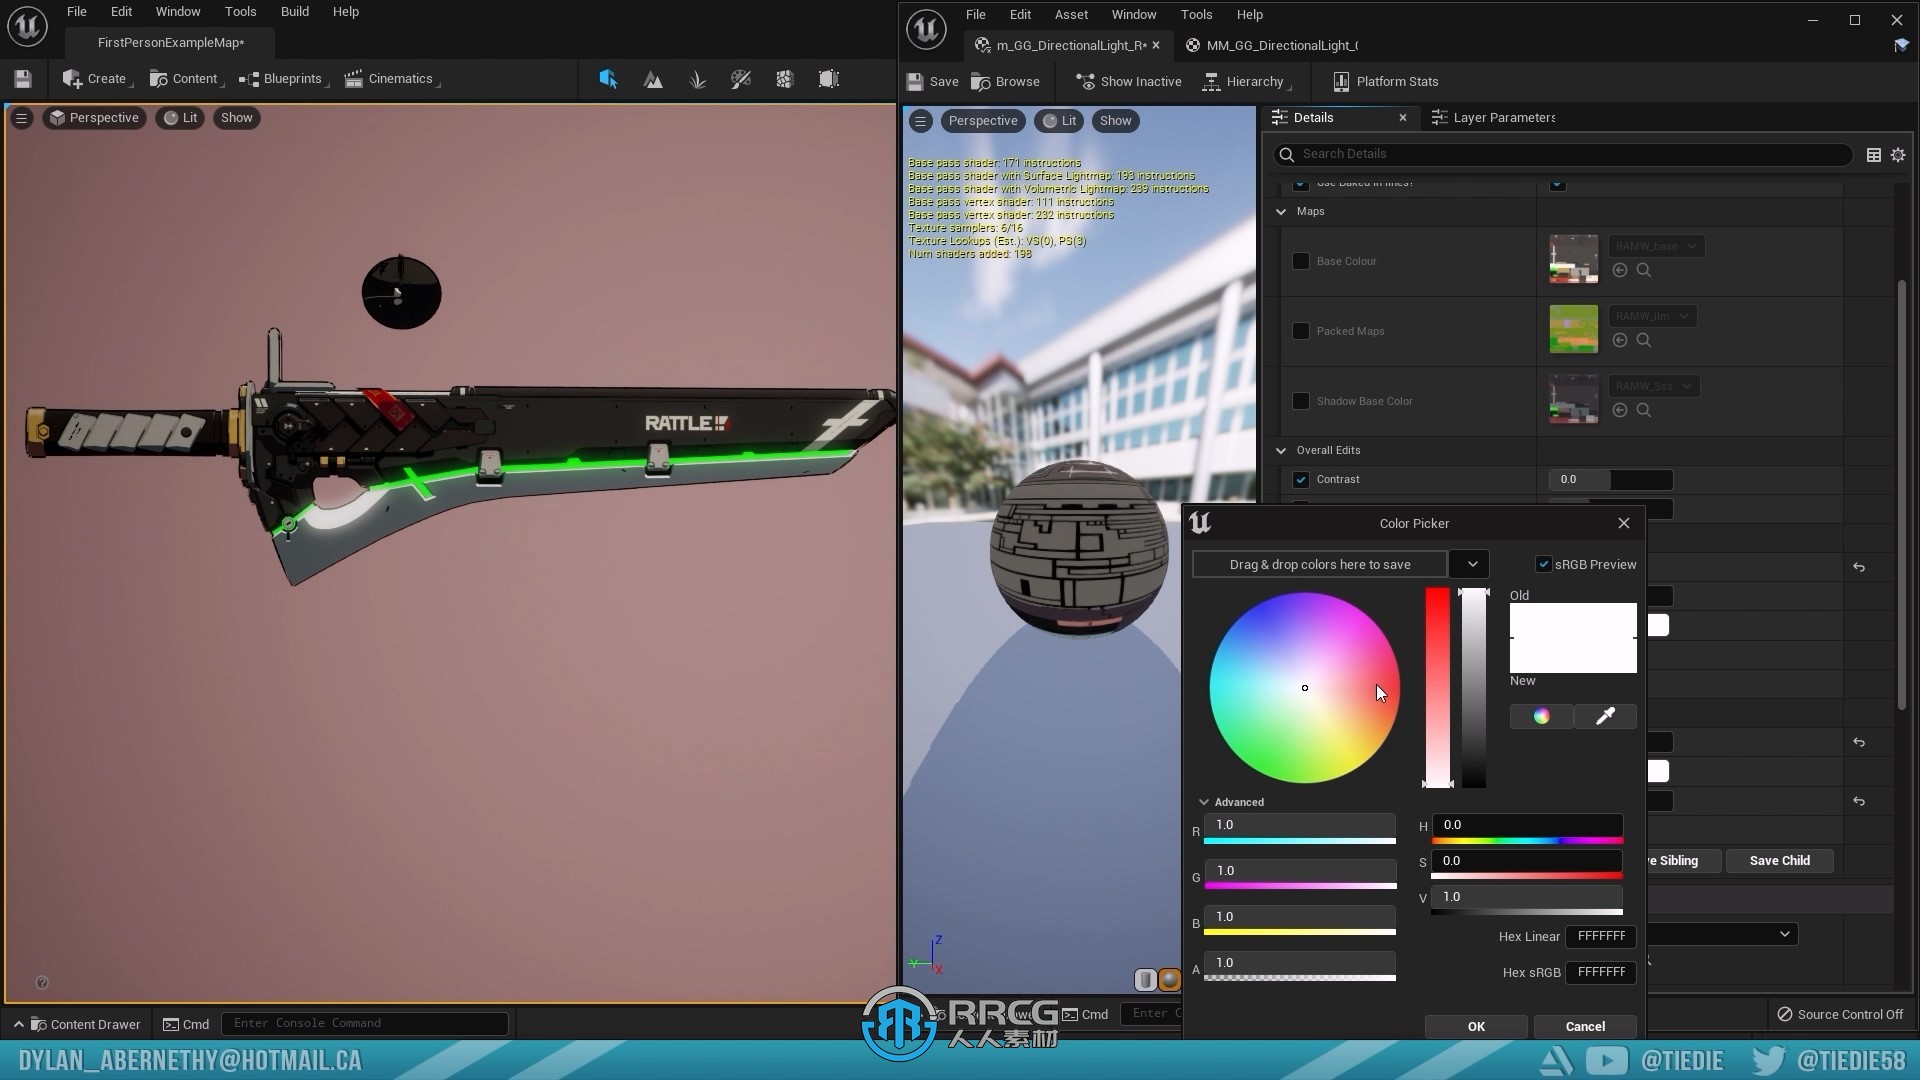1920x1080 pixels.
Task: Confirm color with OK button
Action: pos(1476,1026)
